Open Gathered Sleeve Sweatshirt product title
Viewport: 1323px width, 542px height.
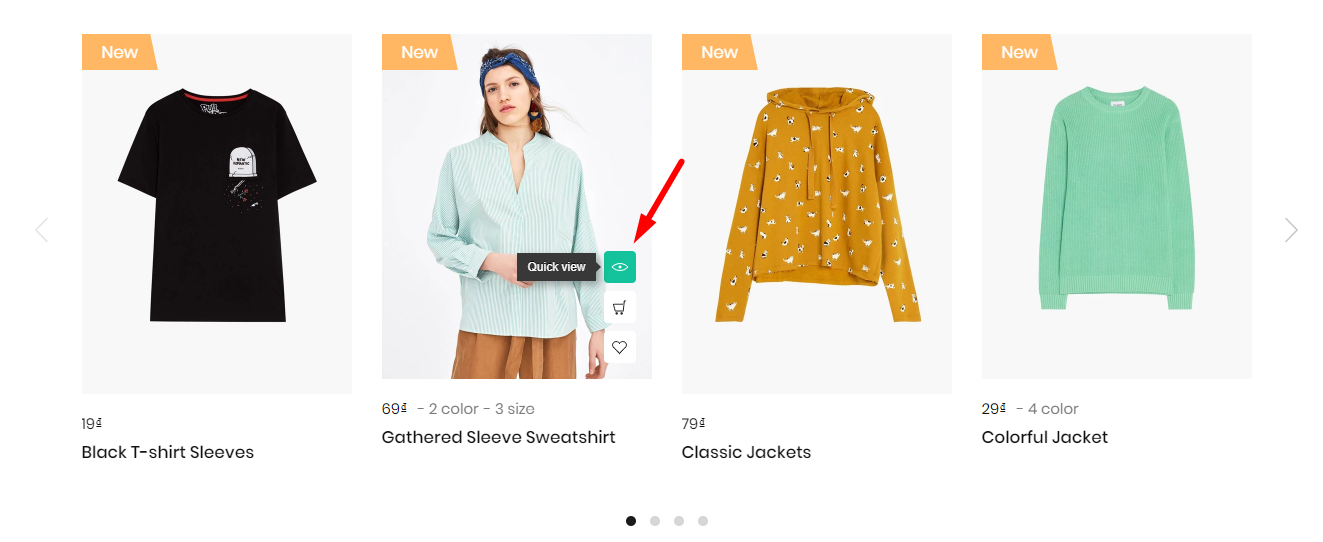499,437
